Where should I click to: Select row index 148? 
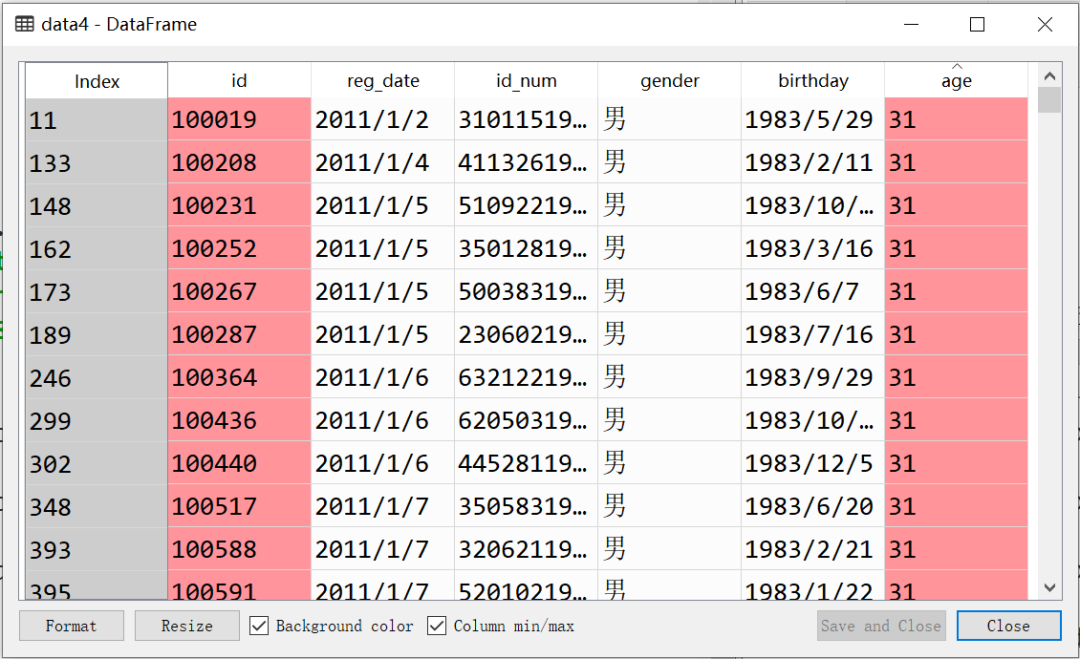(96, 205)
